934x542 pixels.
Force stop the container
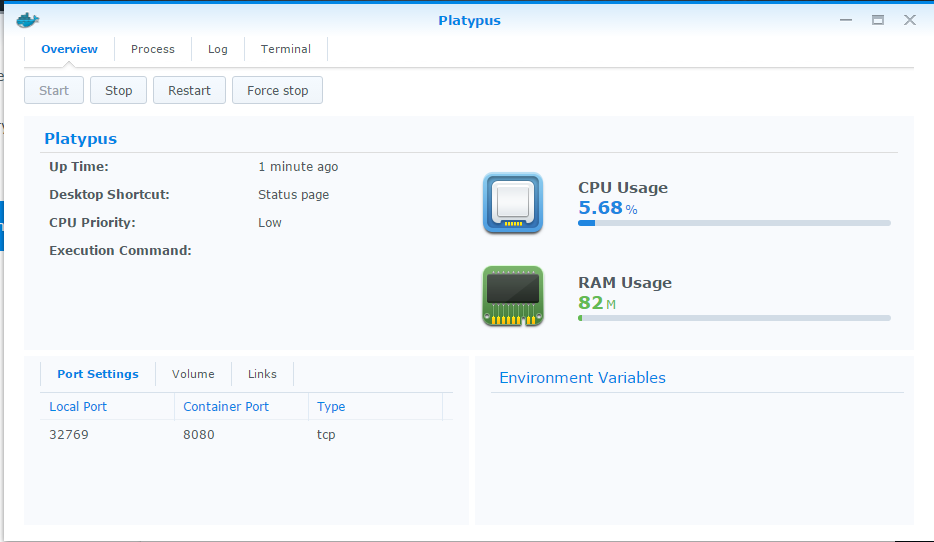277,90
